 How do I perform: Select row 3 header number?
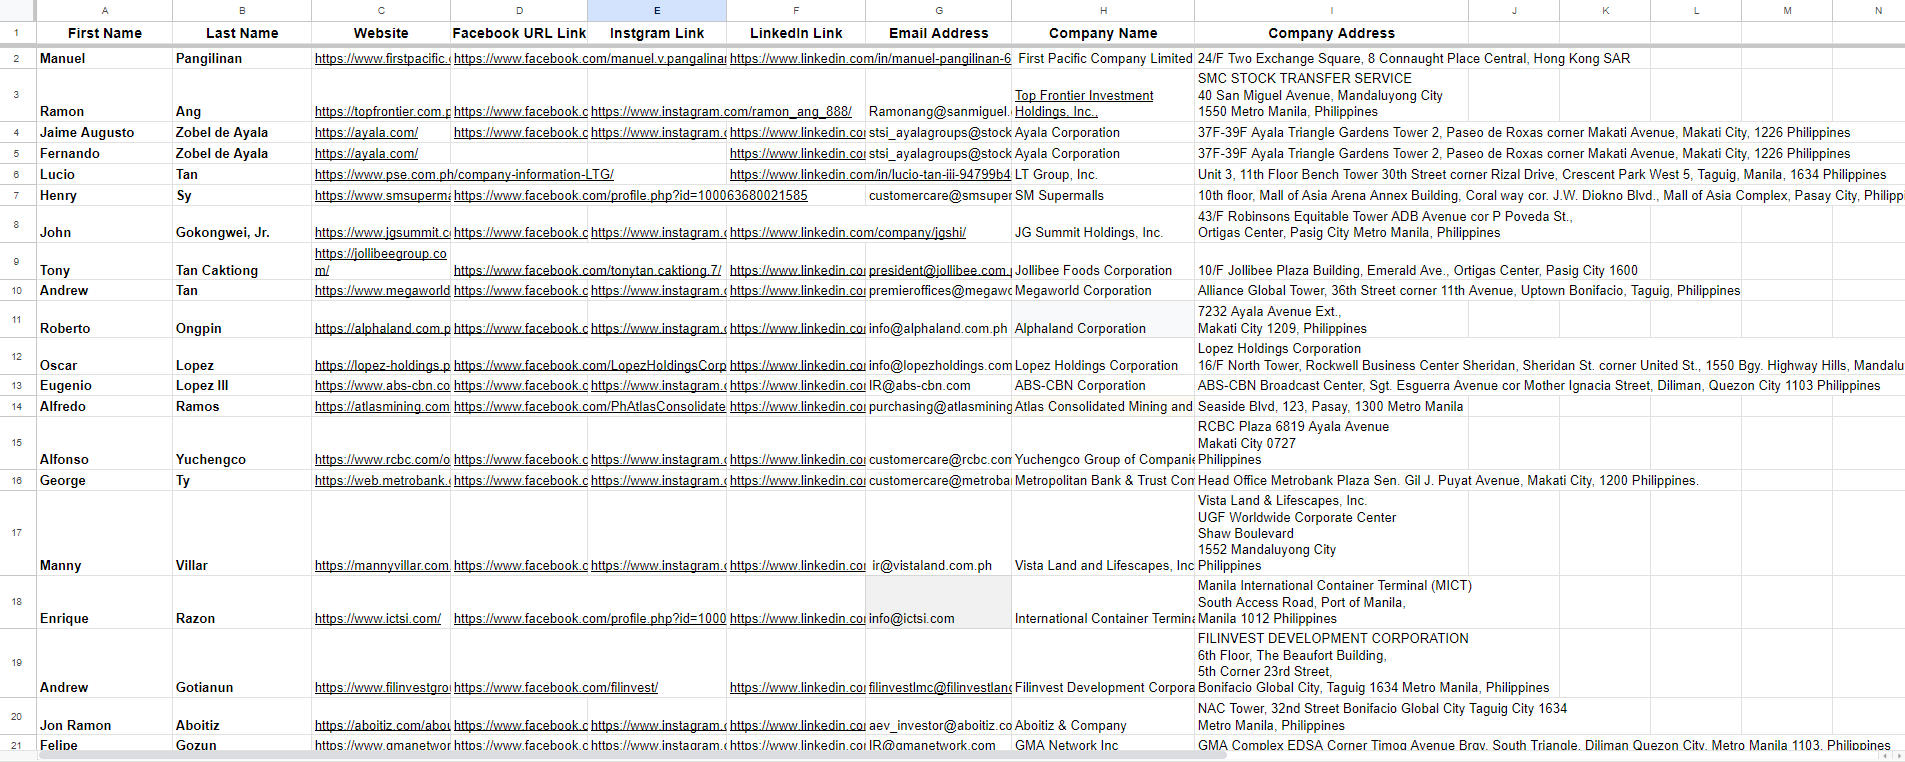pos(17,95)
